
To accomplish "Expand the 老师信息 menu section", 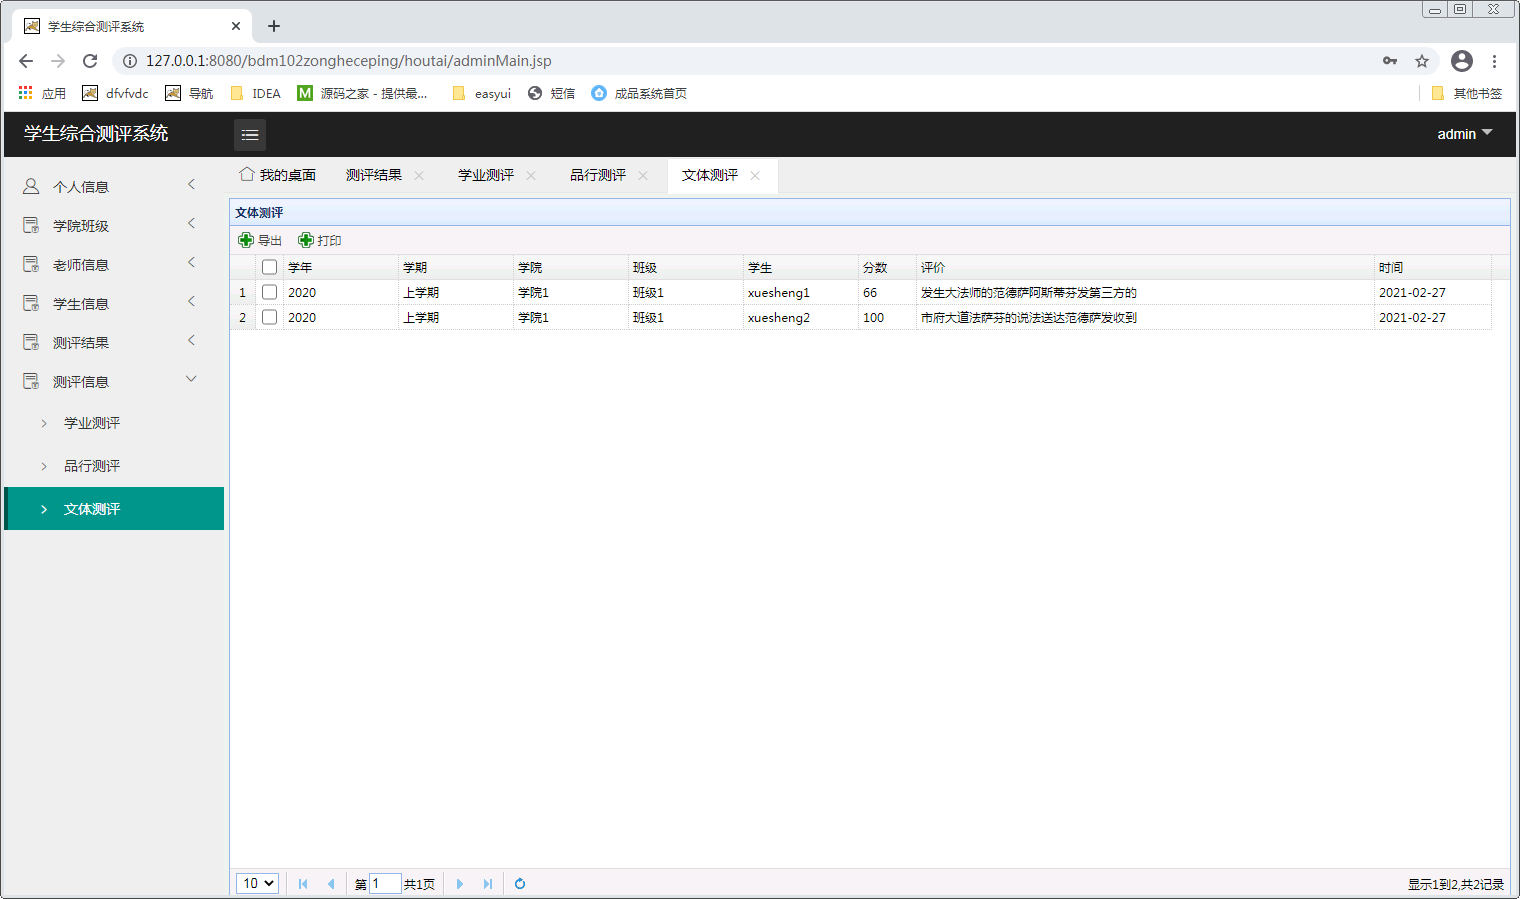I will pyautogui.click(x=191, y=262).
